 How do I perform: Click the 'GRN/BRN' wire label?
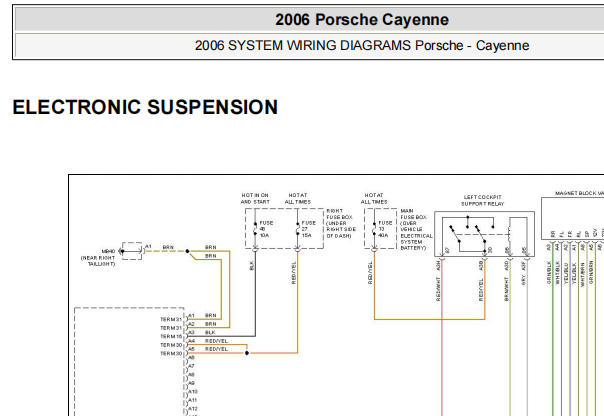(x=591, y=273)
